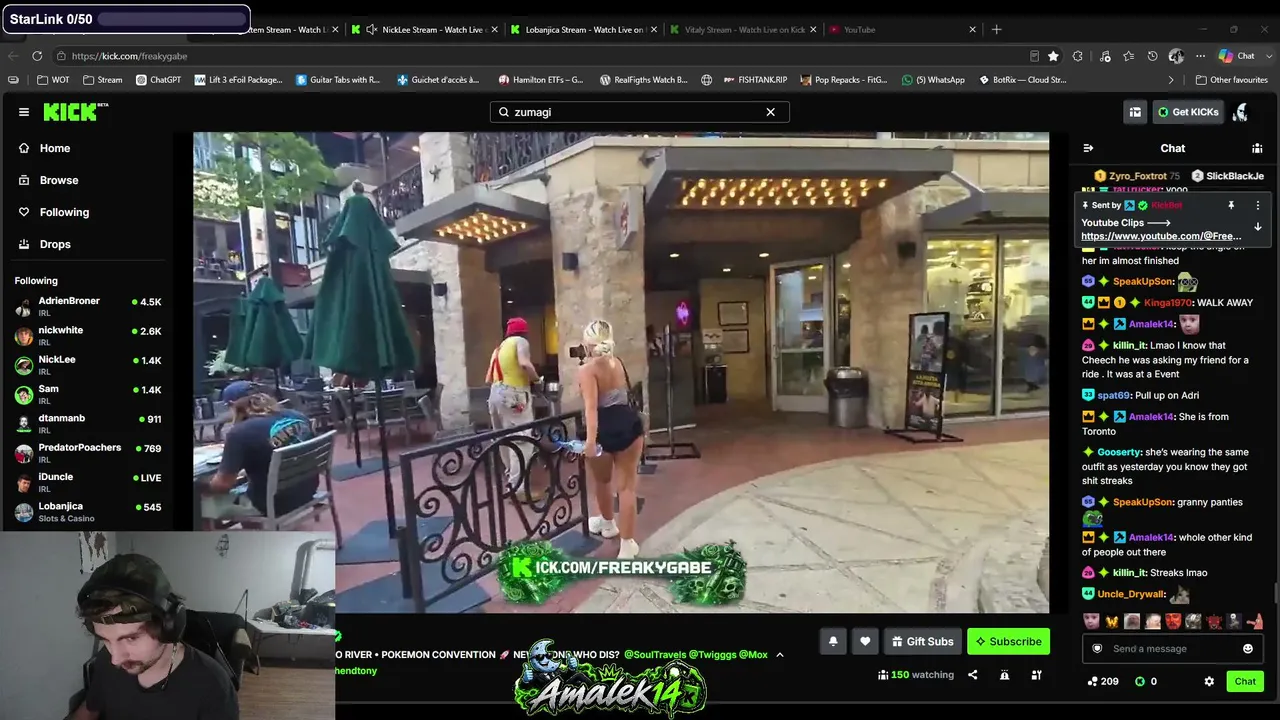Screen dimensions: 1280x720
Task: Open the emoji picker in chat
Action: coord(1248,648)
